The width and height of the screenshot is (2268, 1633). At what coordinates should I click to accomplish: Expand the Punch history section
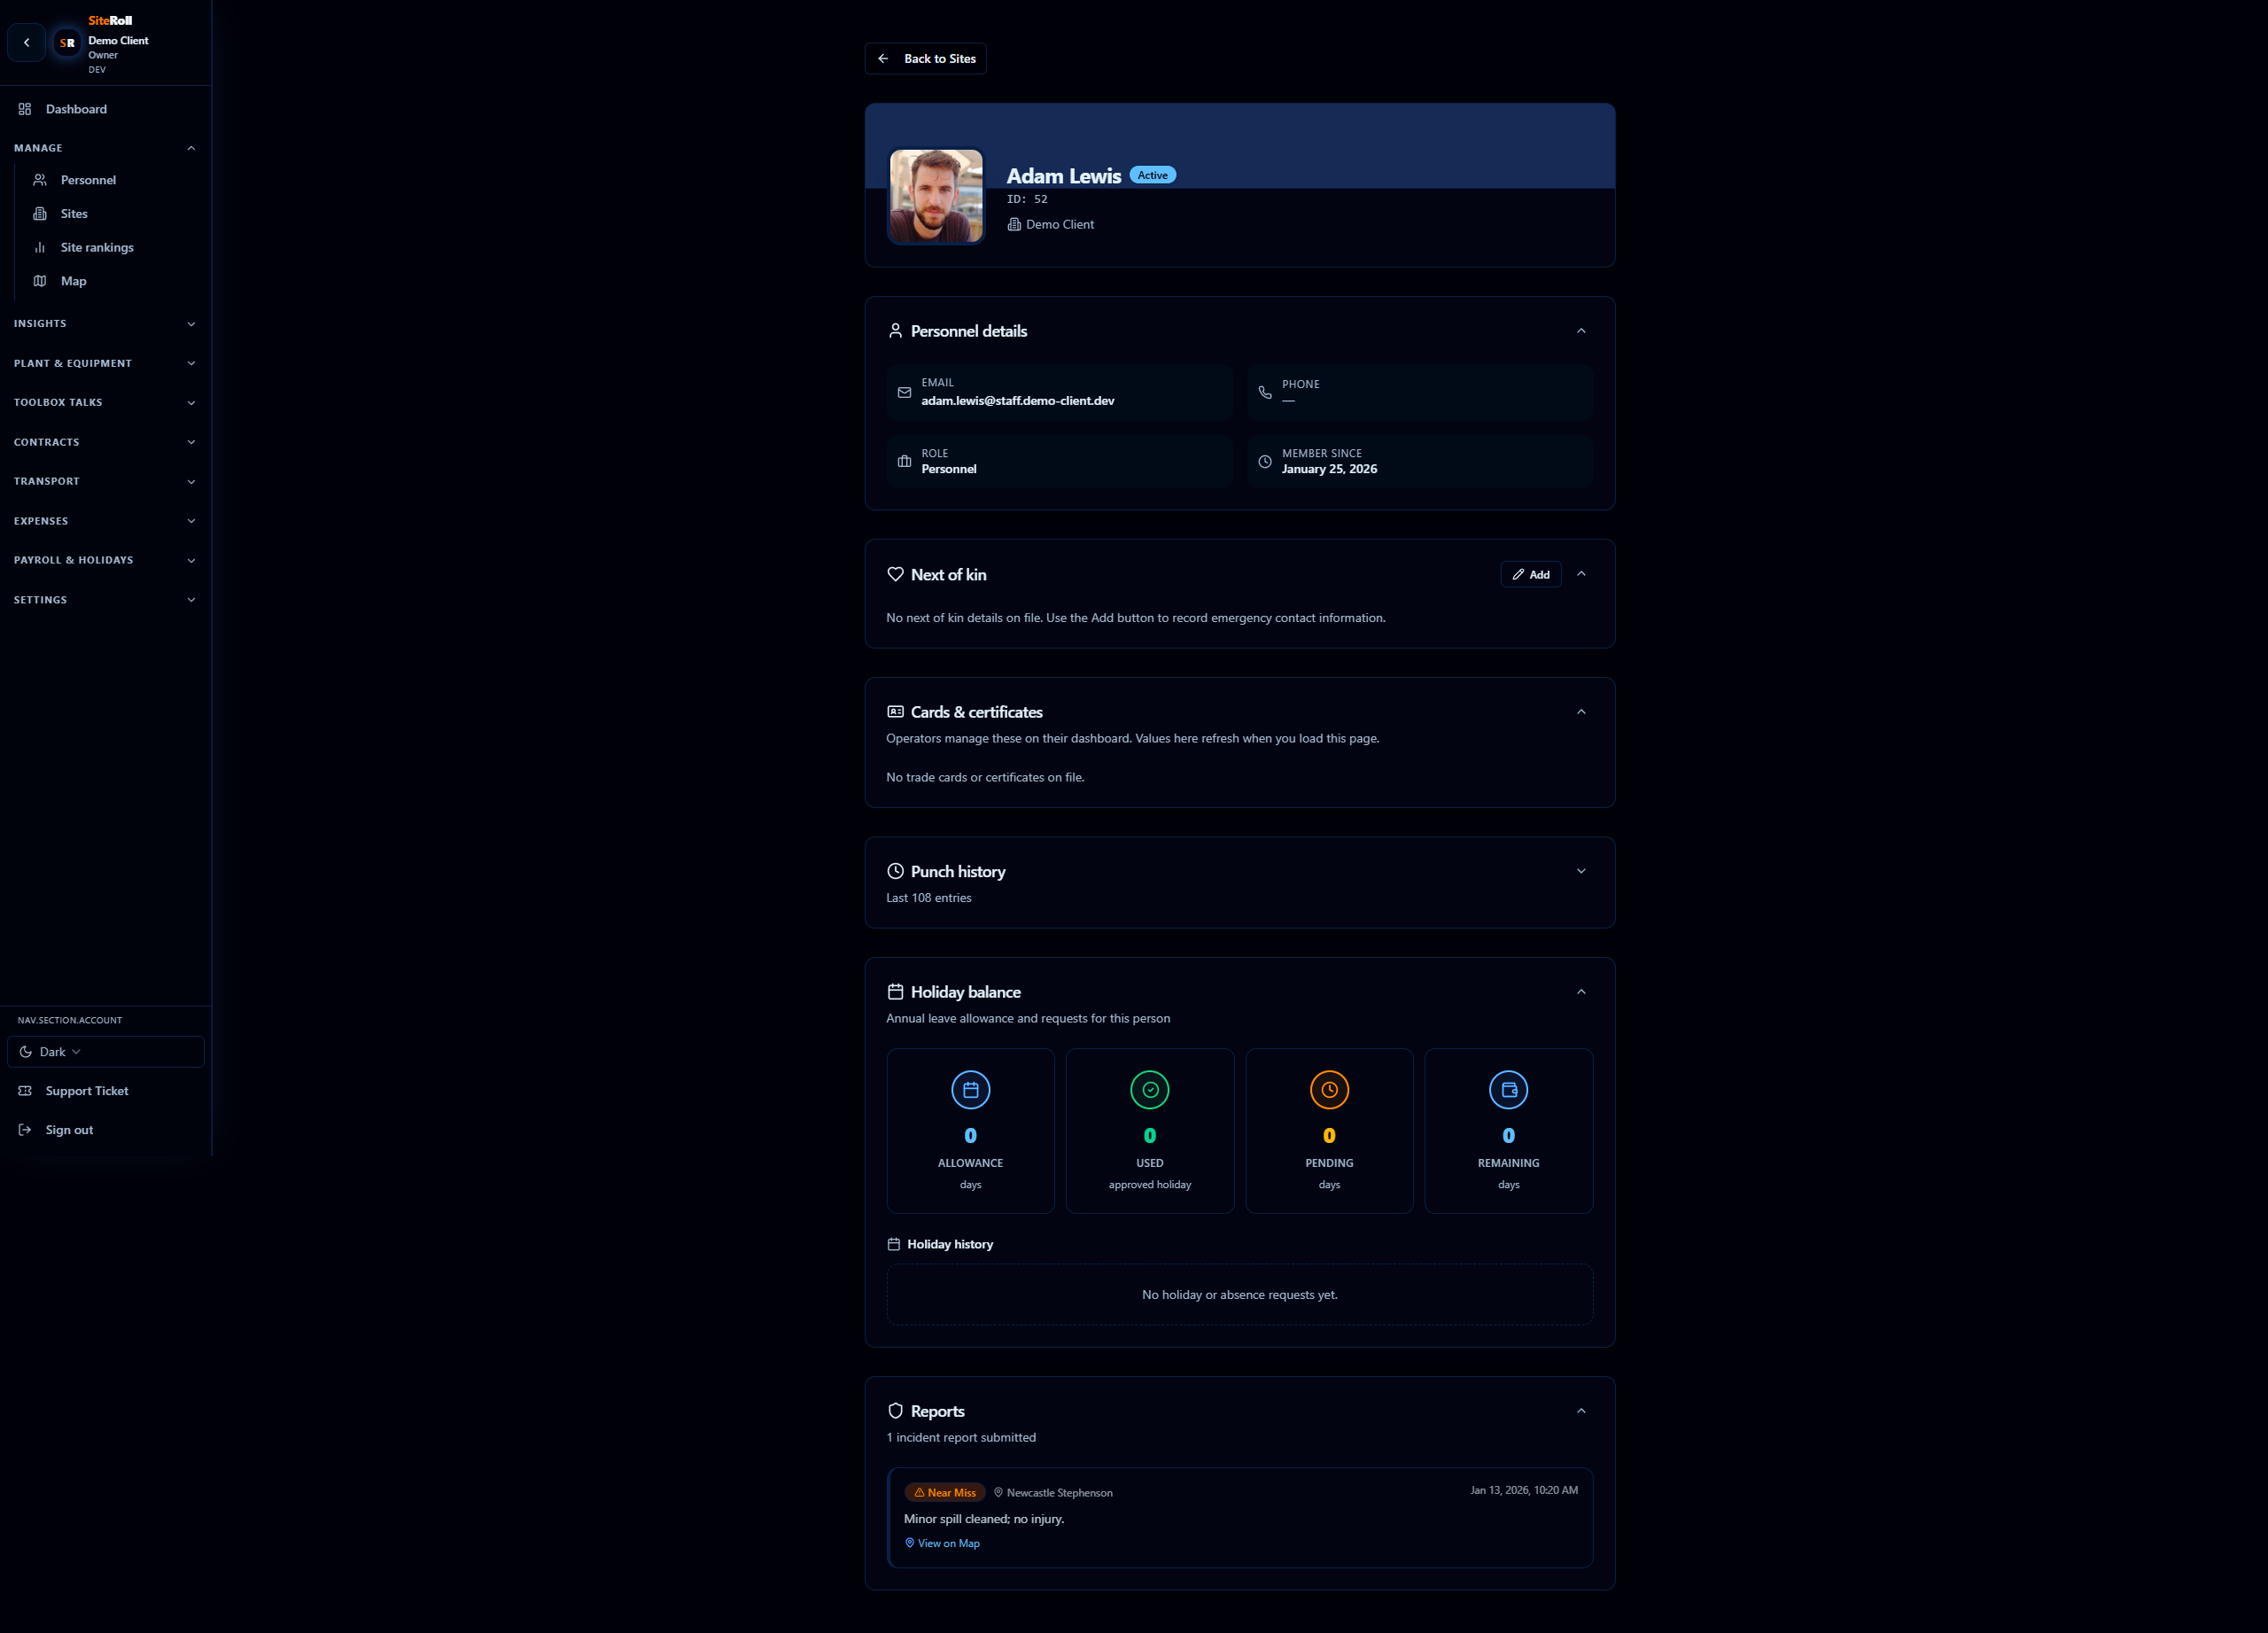pyautogui.click(x=1581, y=871)
